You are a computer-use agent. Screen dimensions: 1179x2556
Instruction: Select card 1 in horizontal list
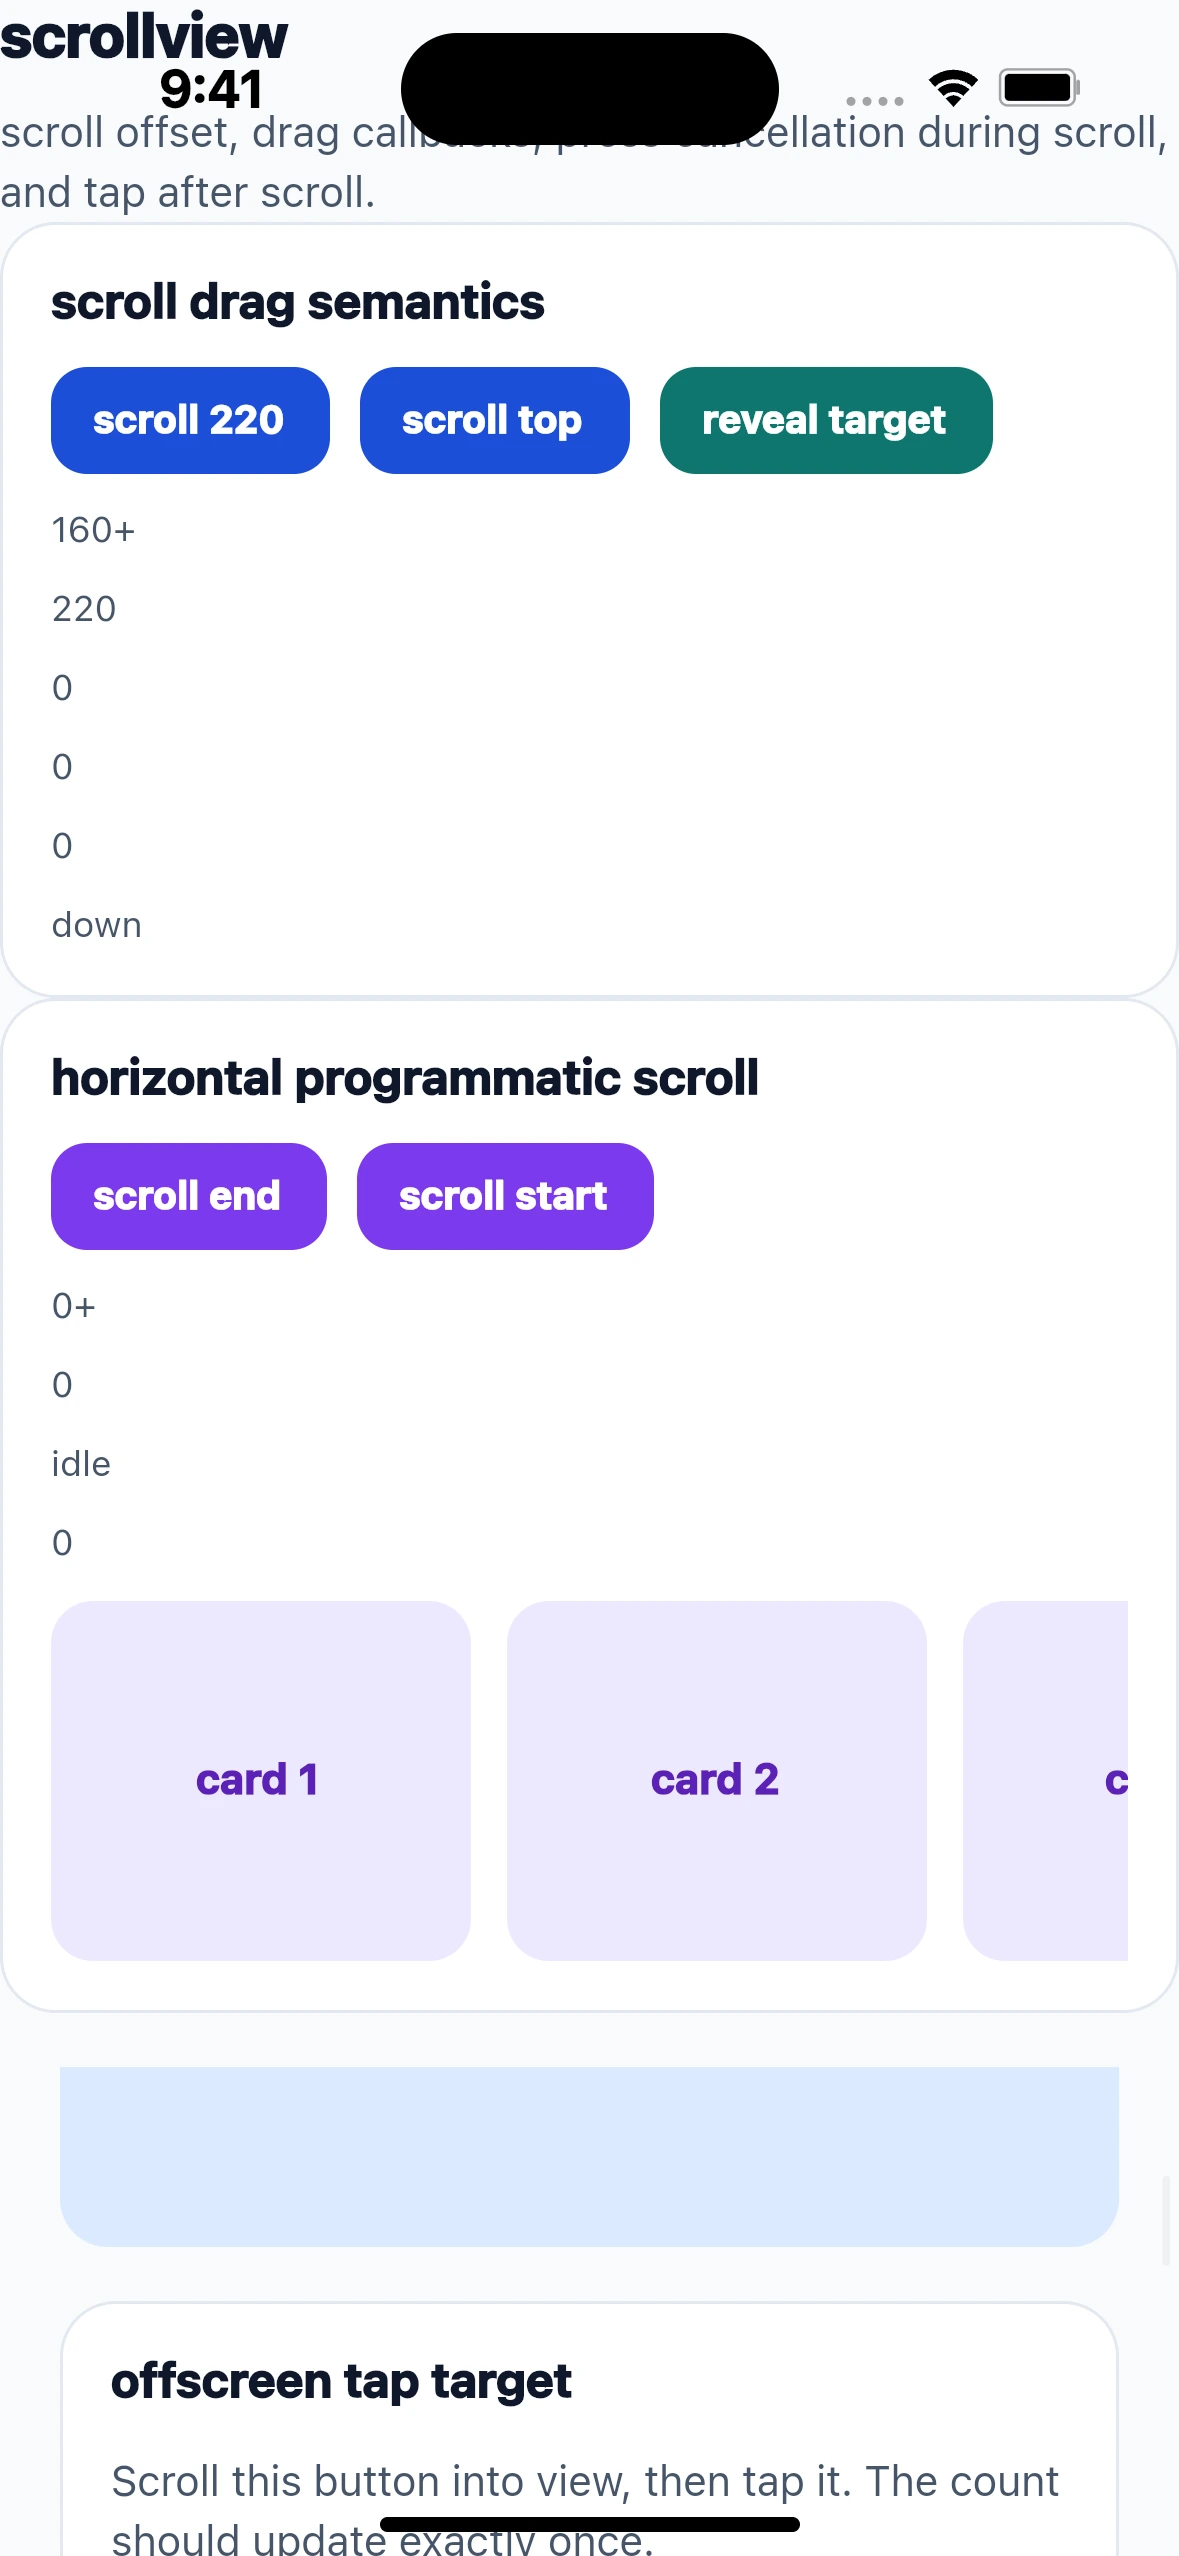pyautogui.click(x=261, y=1780)
